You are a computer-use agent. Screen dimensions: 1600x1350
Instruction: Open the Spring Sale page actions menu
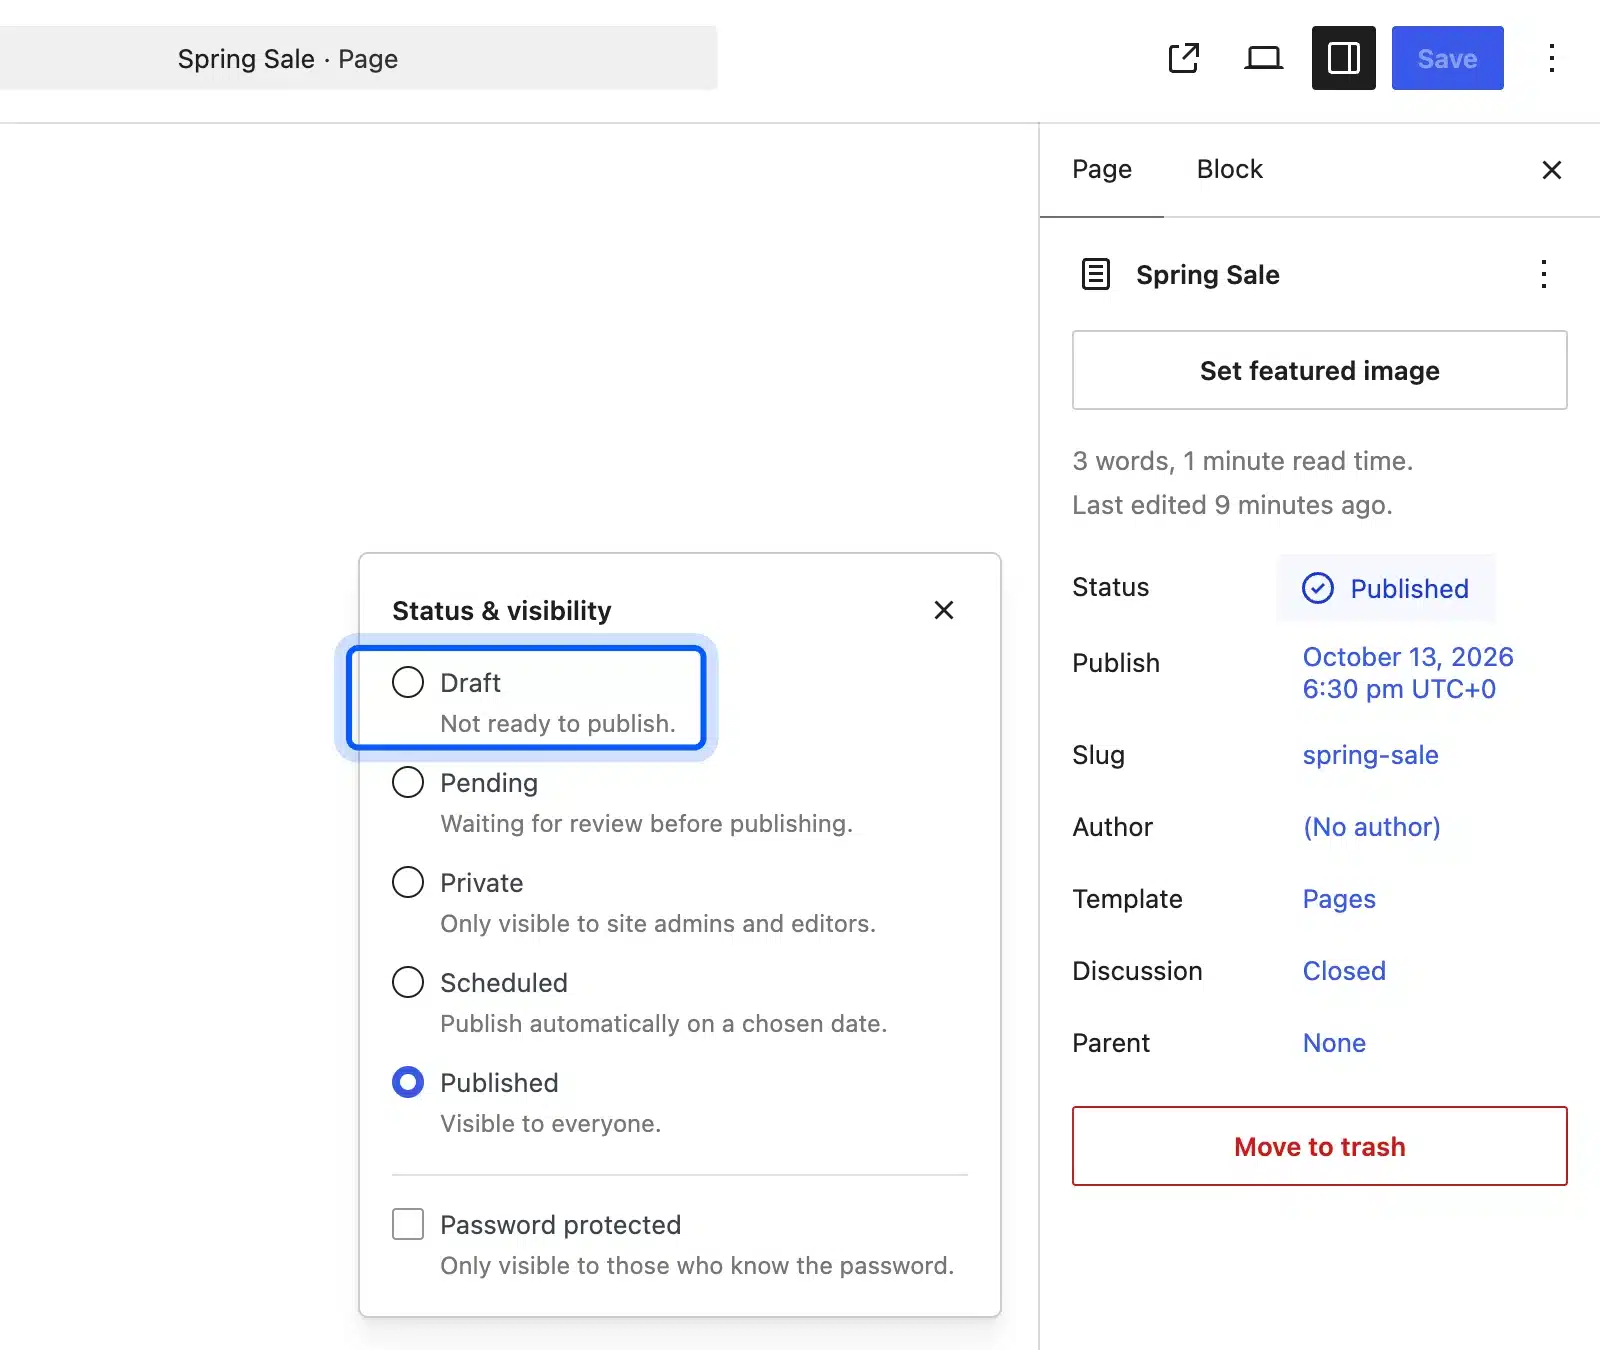pos(1544,274)
